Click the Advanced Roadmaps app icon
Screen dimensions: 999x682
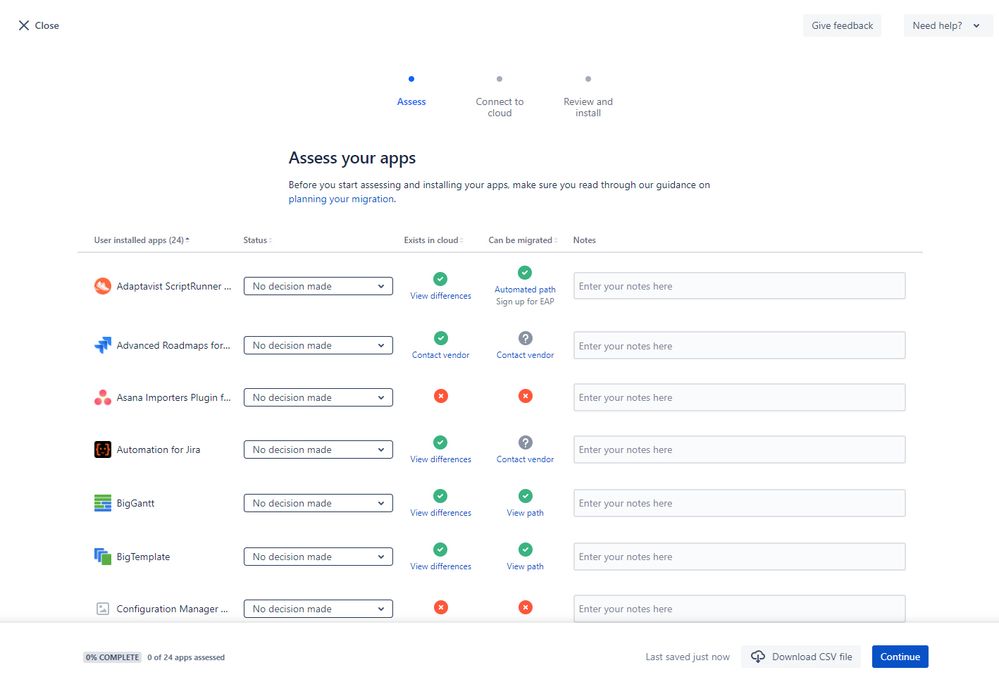pyautogui.click(x=102, y=345)
